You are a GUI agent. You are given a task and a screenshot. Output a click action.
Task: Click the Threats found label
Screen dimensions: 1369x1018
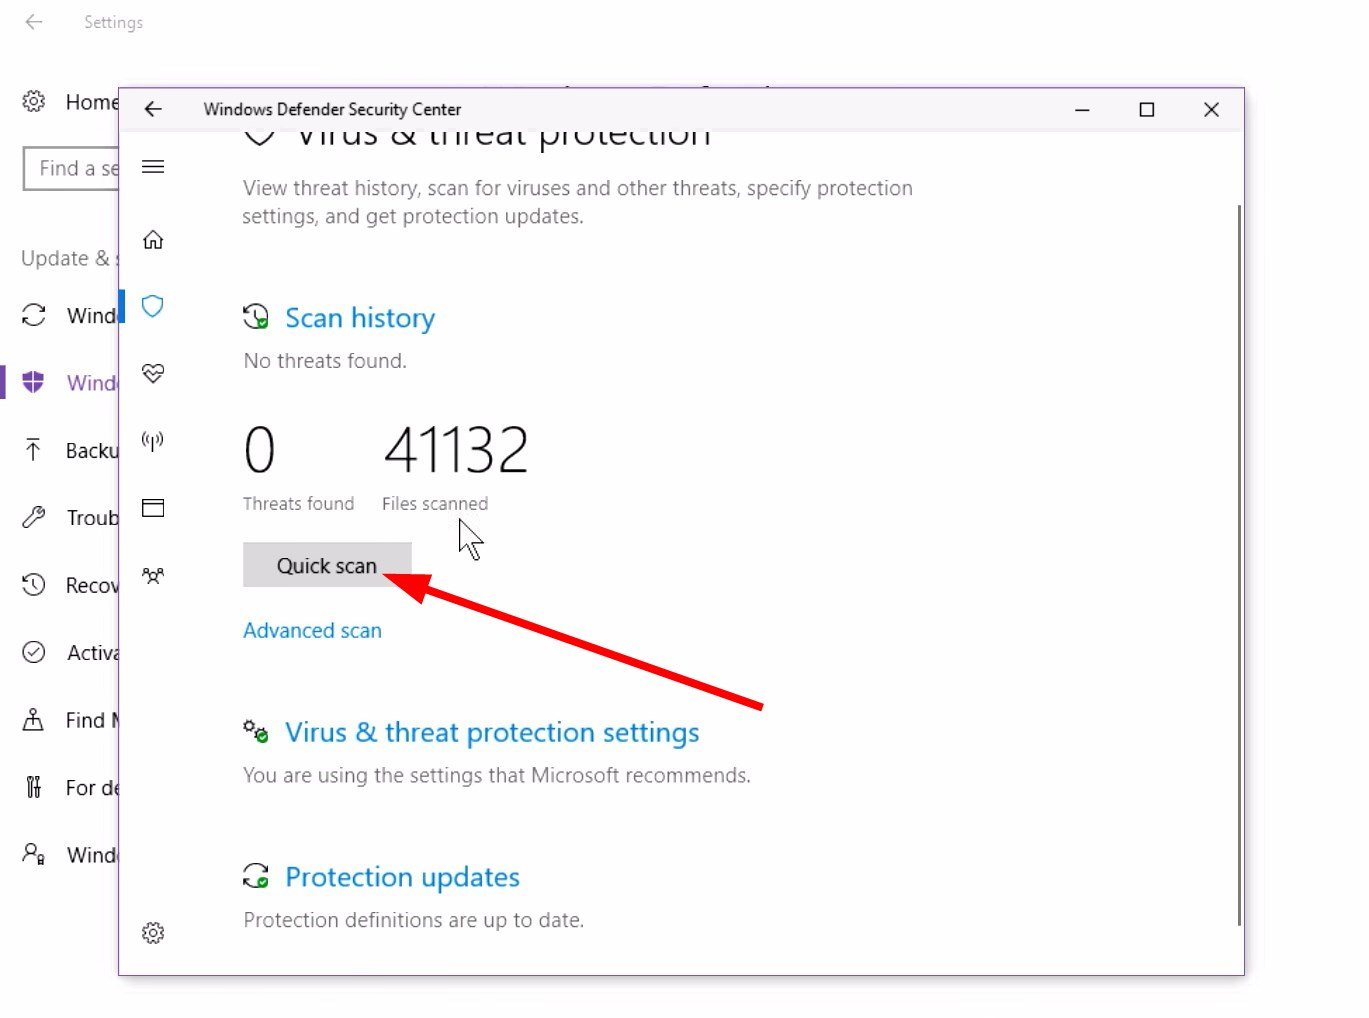point(298,504)
